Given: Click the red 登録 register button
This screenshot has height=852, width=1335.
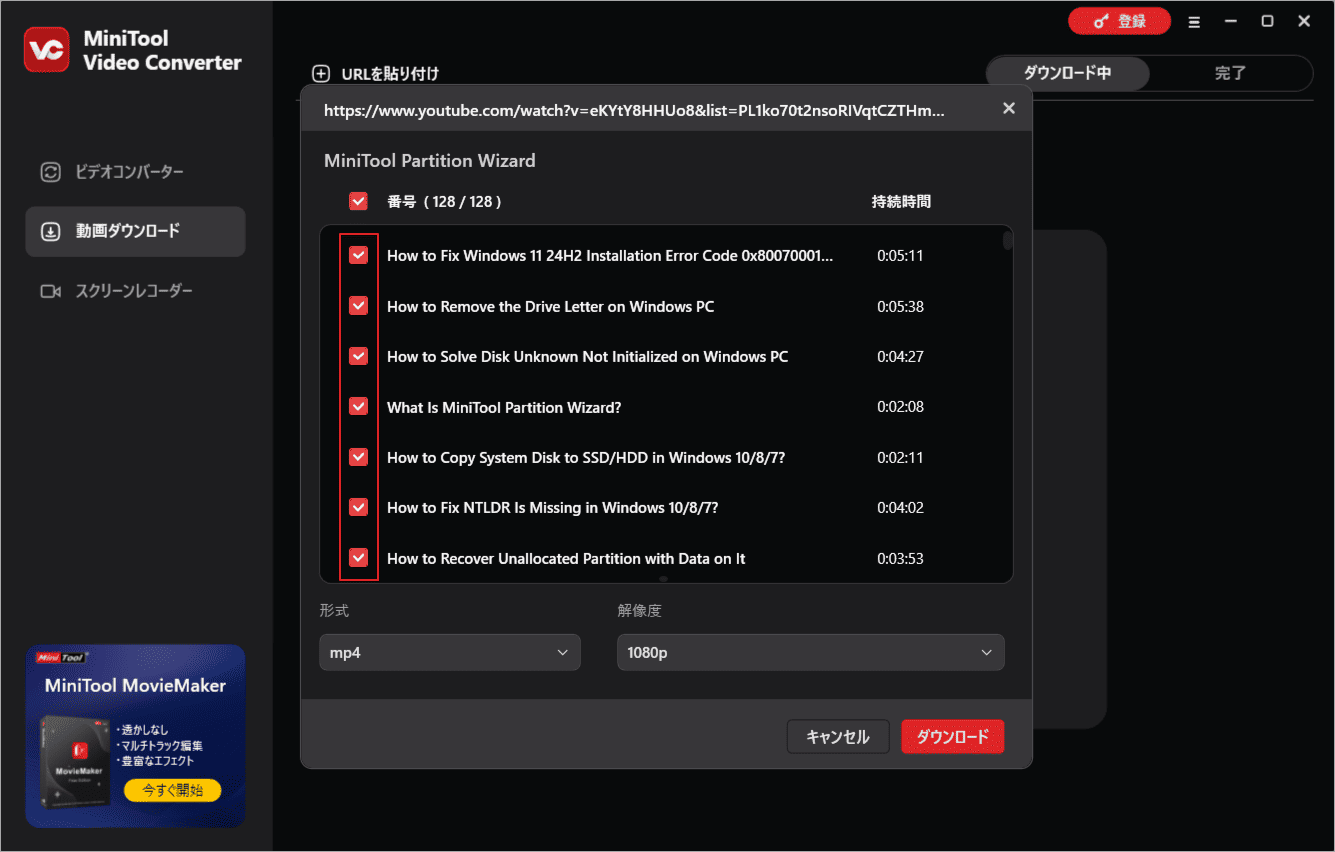Looking at the screenshot, I should coord(1119,21).
